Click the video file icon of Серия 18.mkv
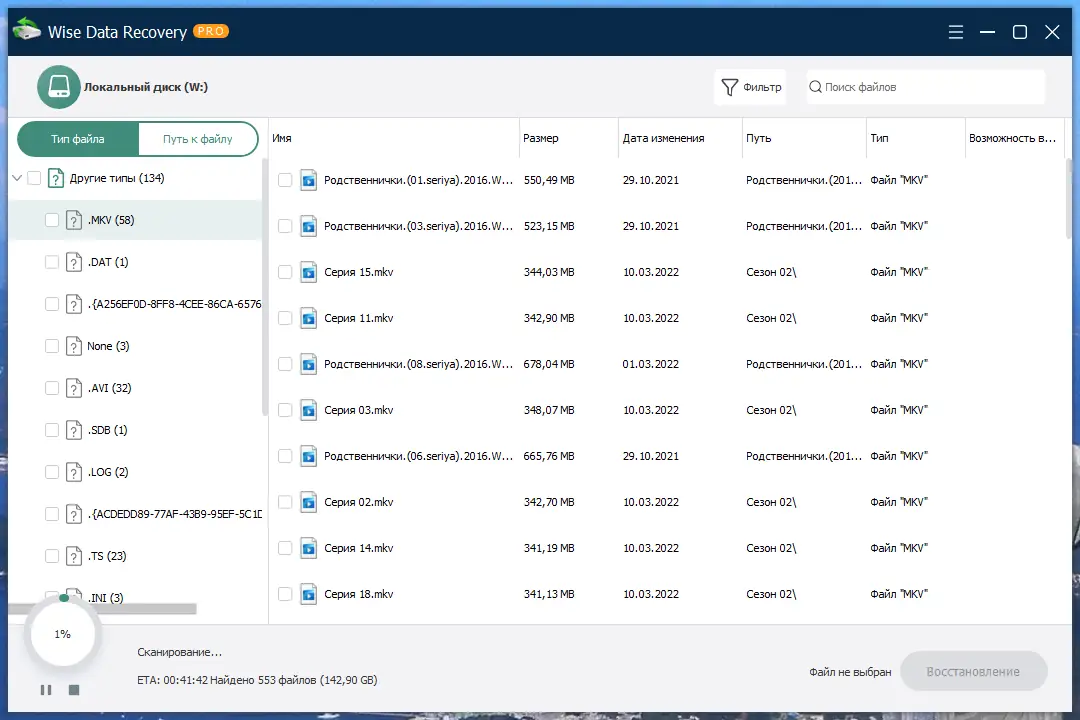Viewport: 1080px width, 720px height. 309,594
